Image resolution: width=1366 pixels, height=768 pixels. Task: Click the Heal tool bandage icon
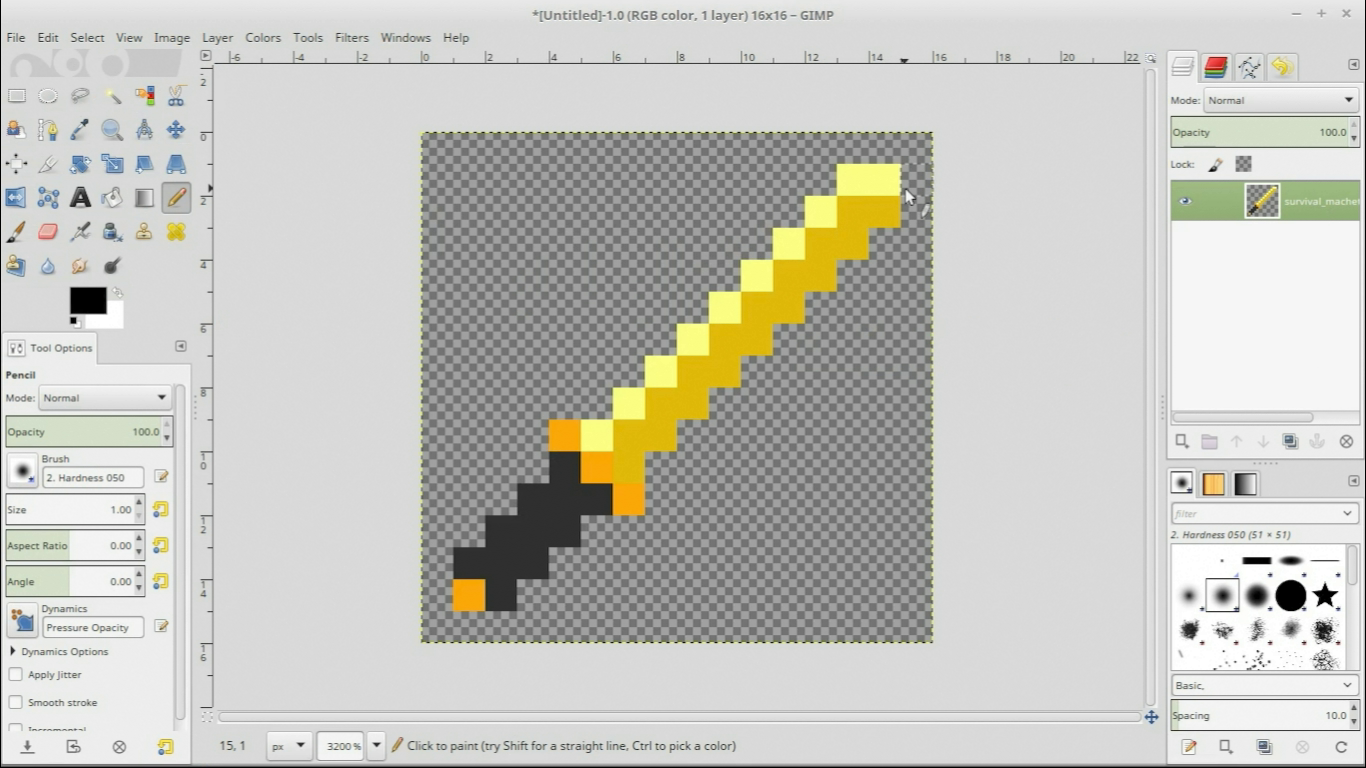click(176, 232)
